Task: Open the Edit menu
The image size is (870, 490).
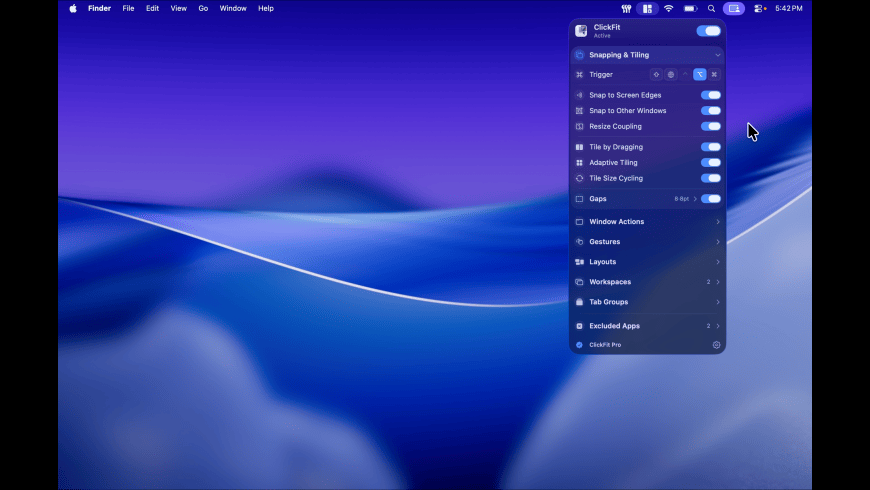Action: (152, 8)
